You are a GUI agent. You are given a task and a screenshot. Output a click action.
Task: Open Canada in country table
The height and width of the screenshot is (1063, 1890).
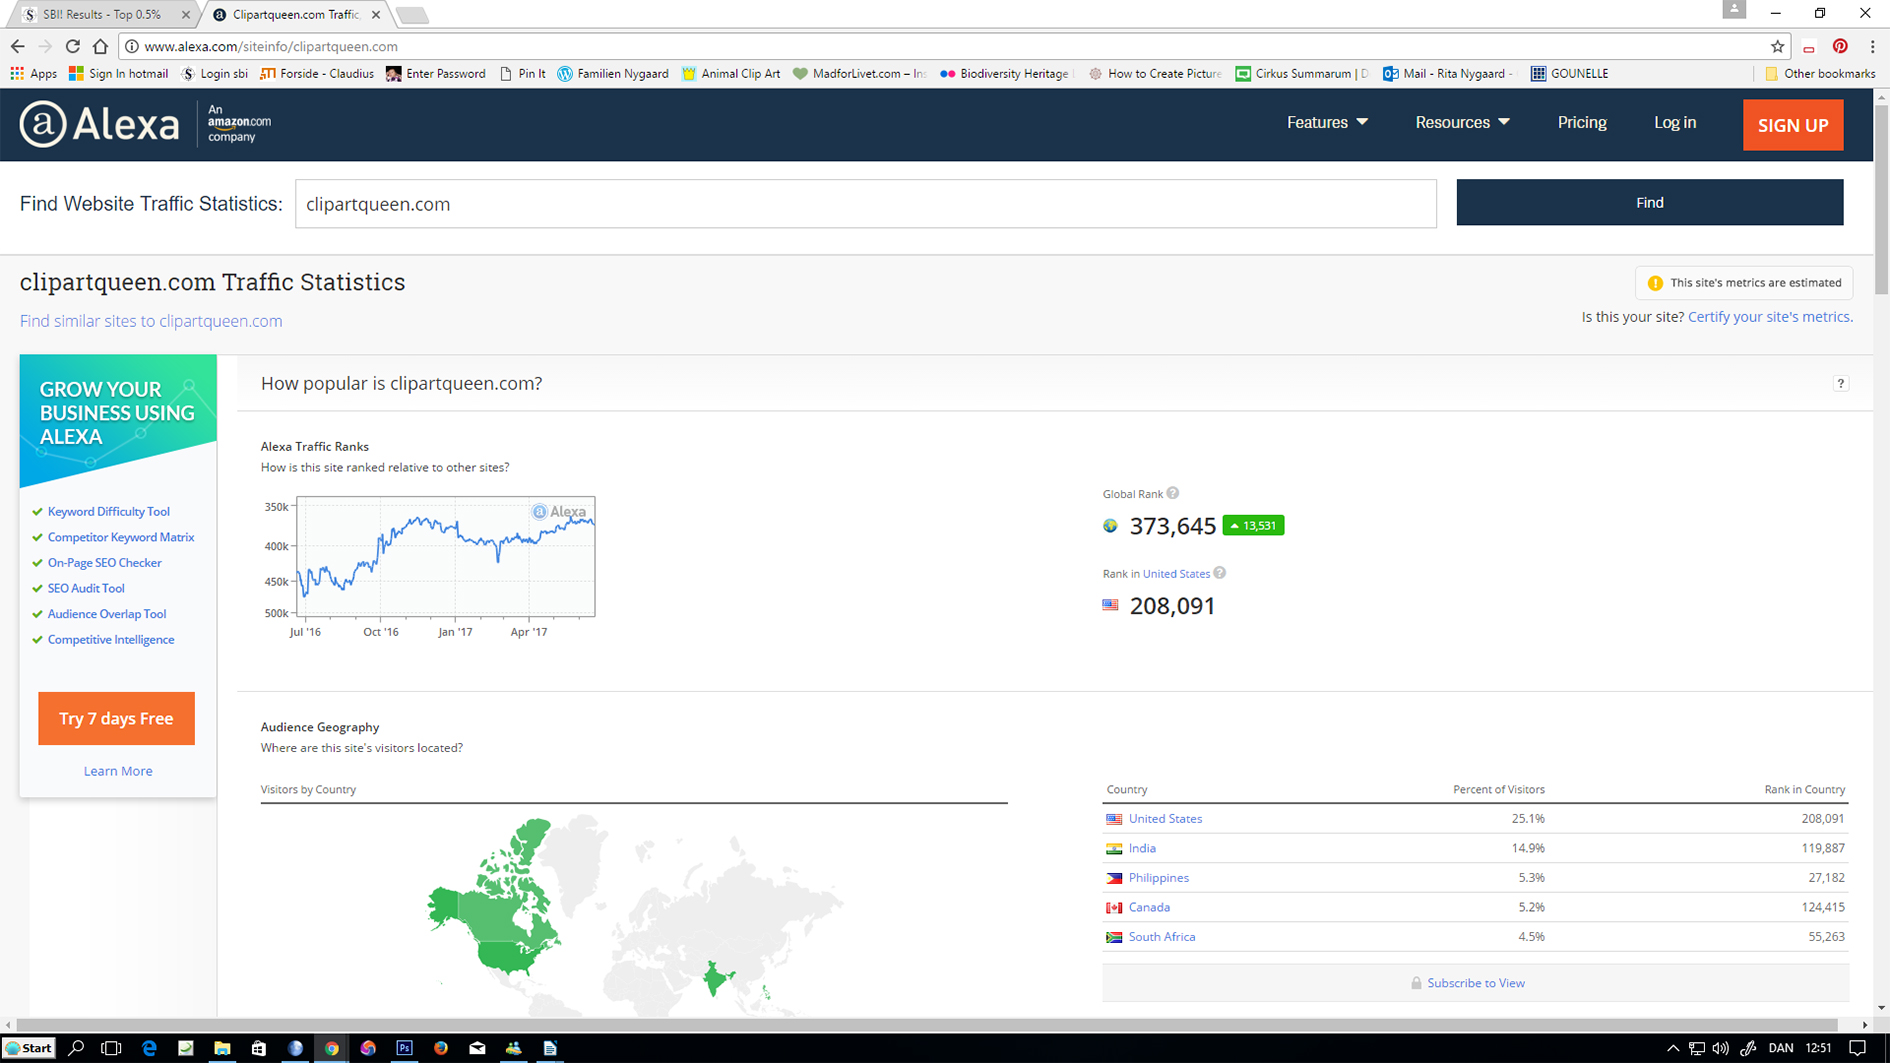[x=1149, y=907]
